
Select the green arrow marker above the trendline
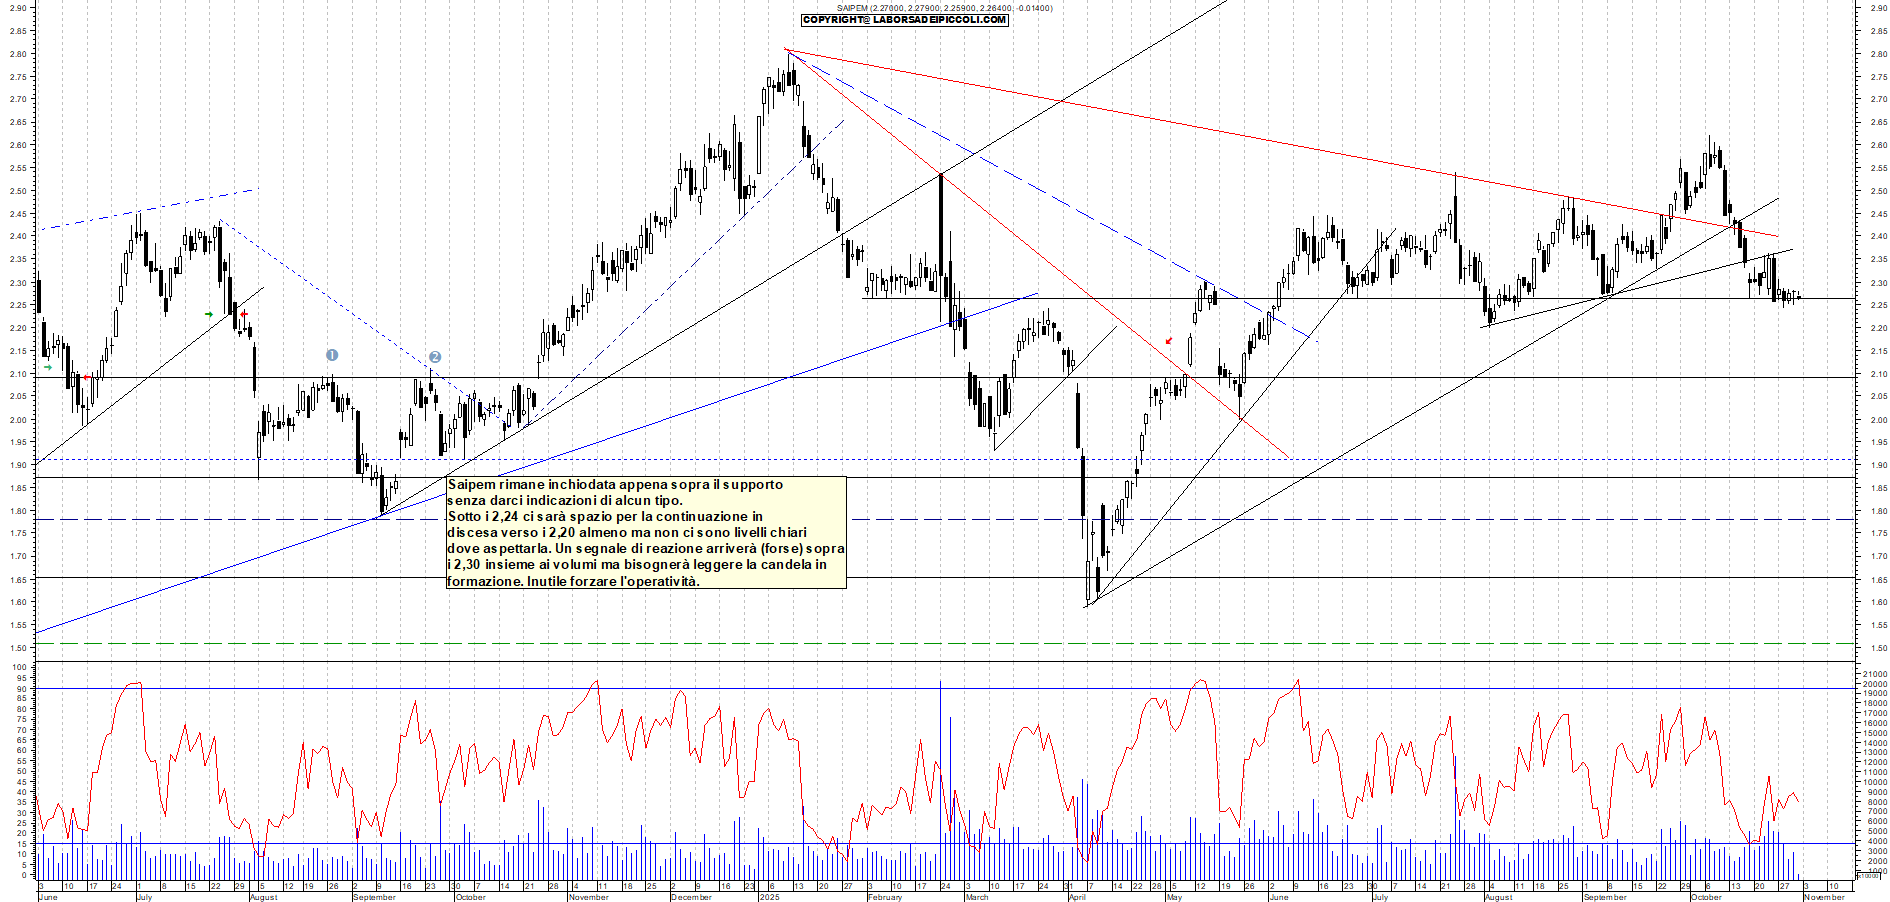tap(209, 314)
